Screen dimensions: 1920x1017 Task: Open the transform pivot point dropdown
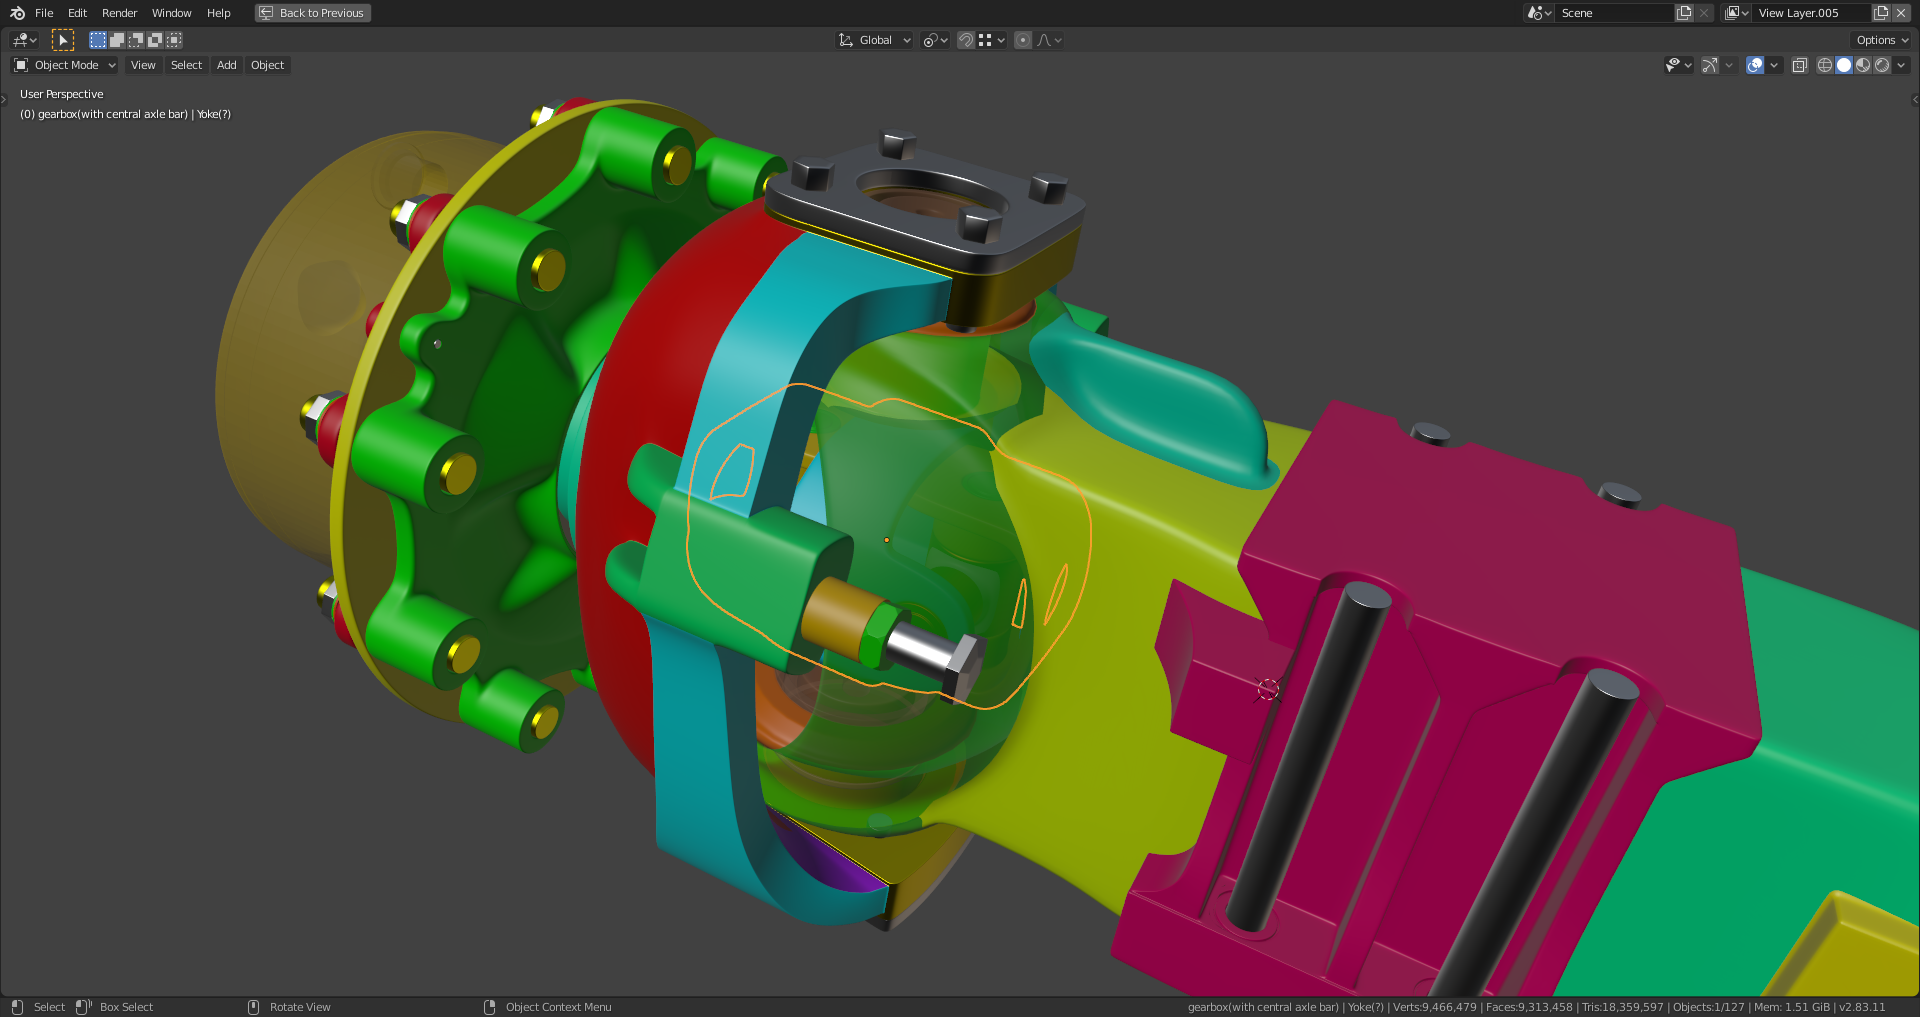pyautogui.click(x=935, y=40)
